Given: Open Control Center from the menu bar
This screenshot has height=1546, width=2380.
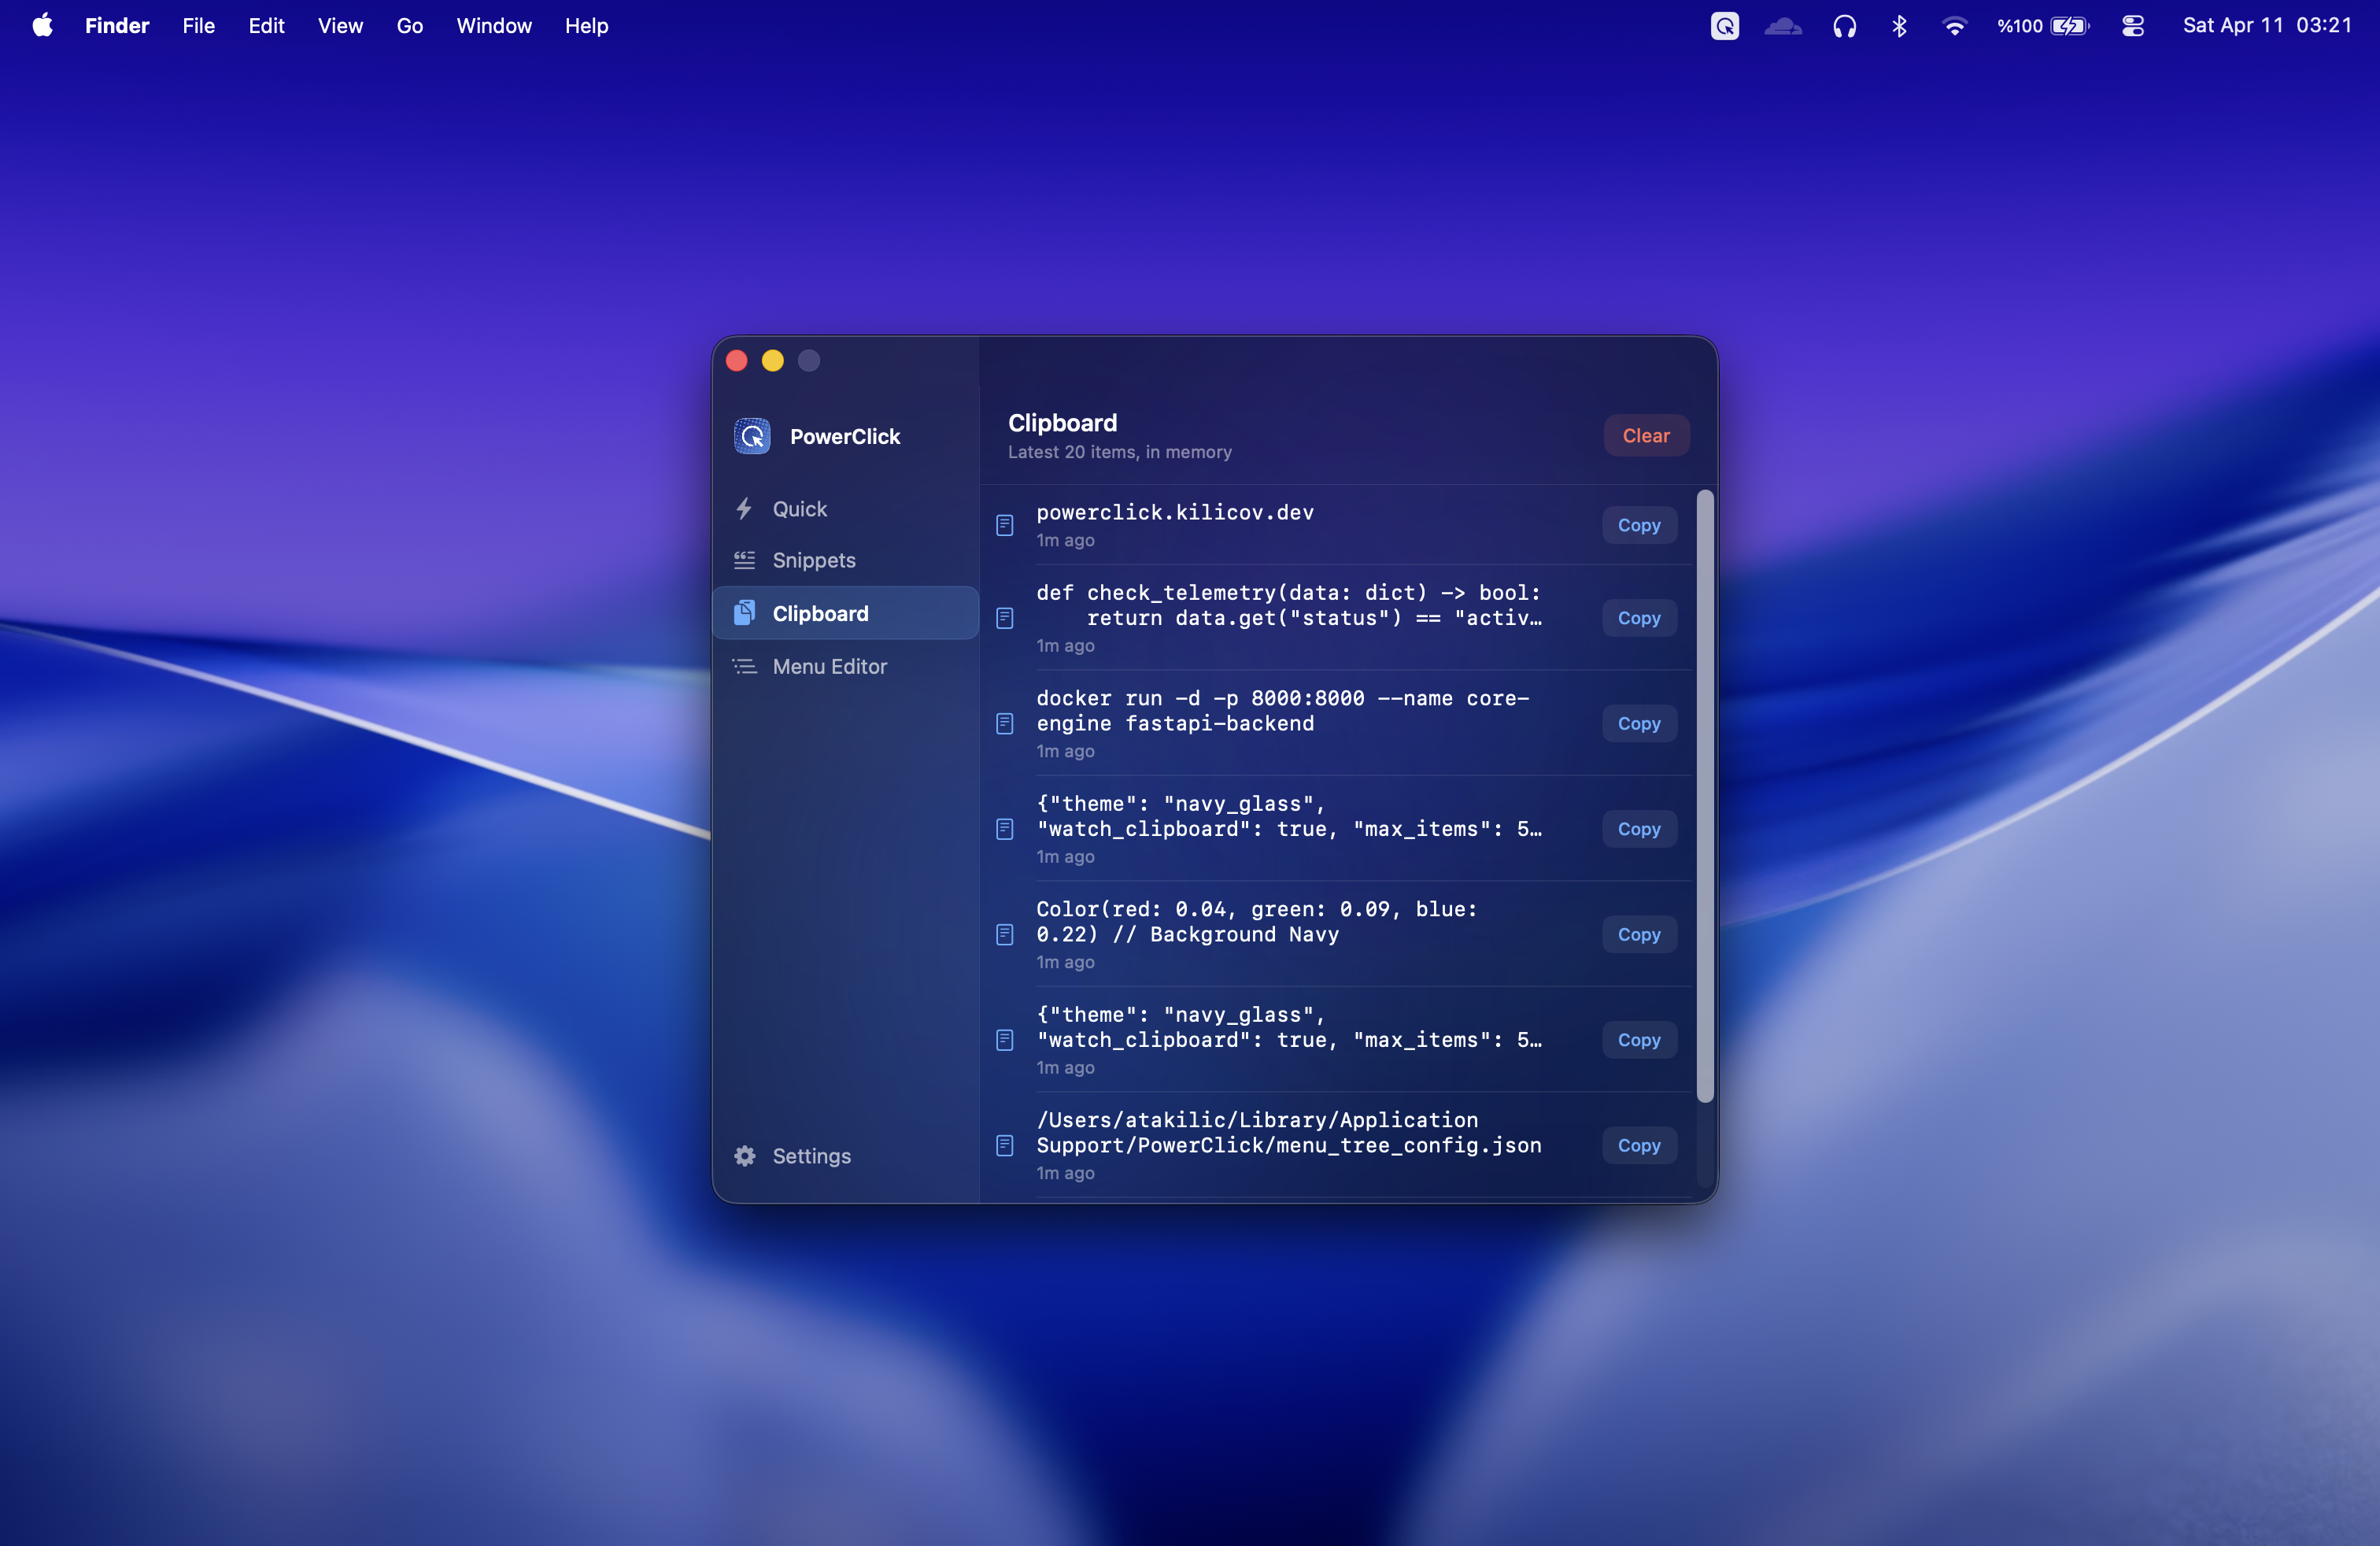Looking at the screenshot, I should [x=2132, y=26].
